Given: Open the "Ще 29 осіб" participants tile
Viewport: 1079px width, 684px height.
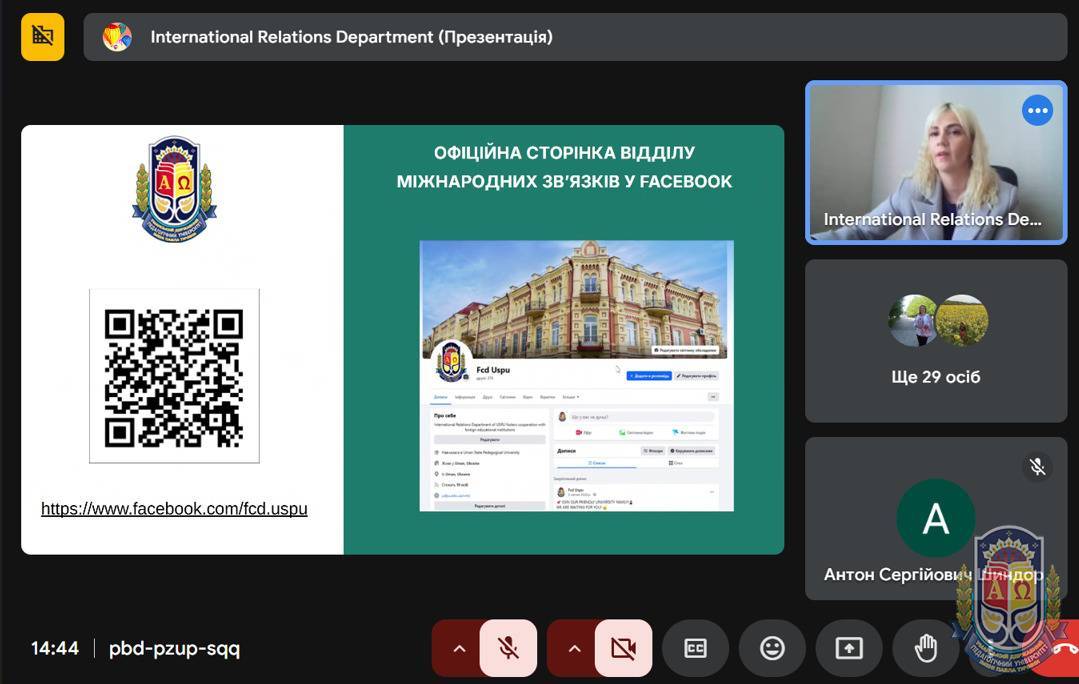Looking at the screenshot, I should 936,341.
